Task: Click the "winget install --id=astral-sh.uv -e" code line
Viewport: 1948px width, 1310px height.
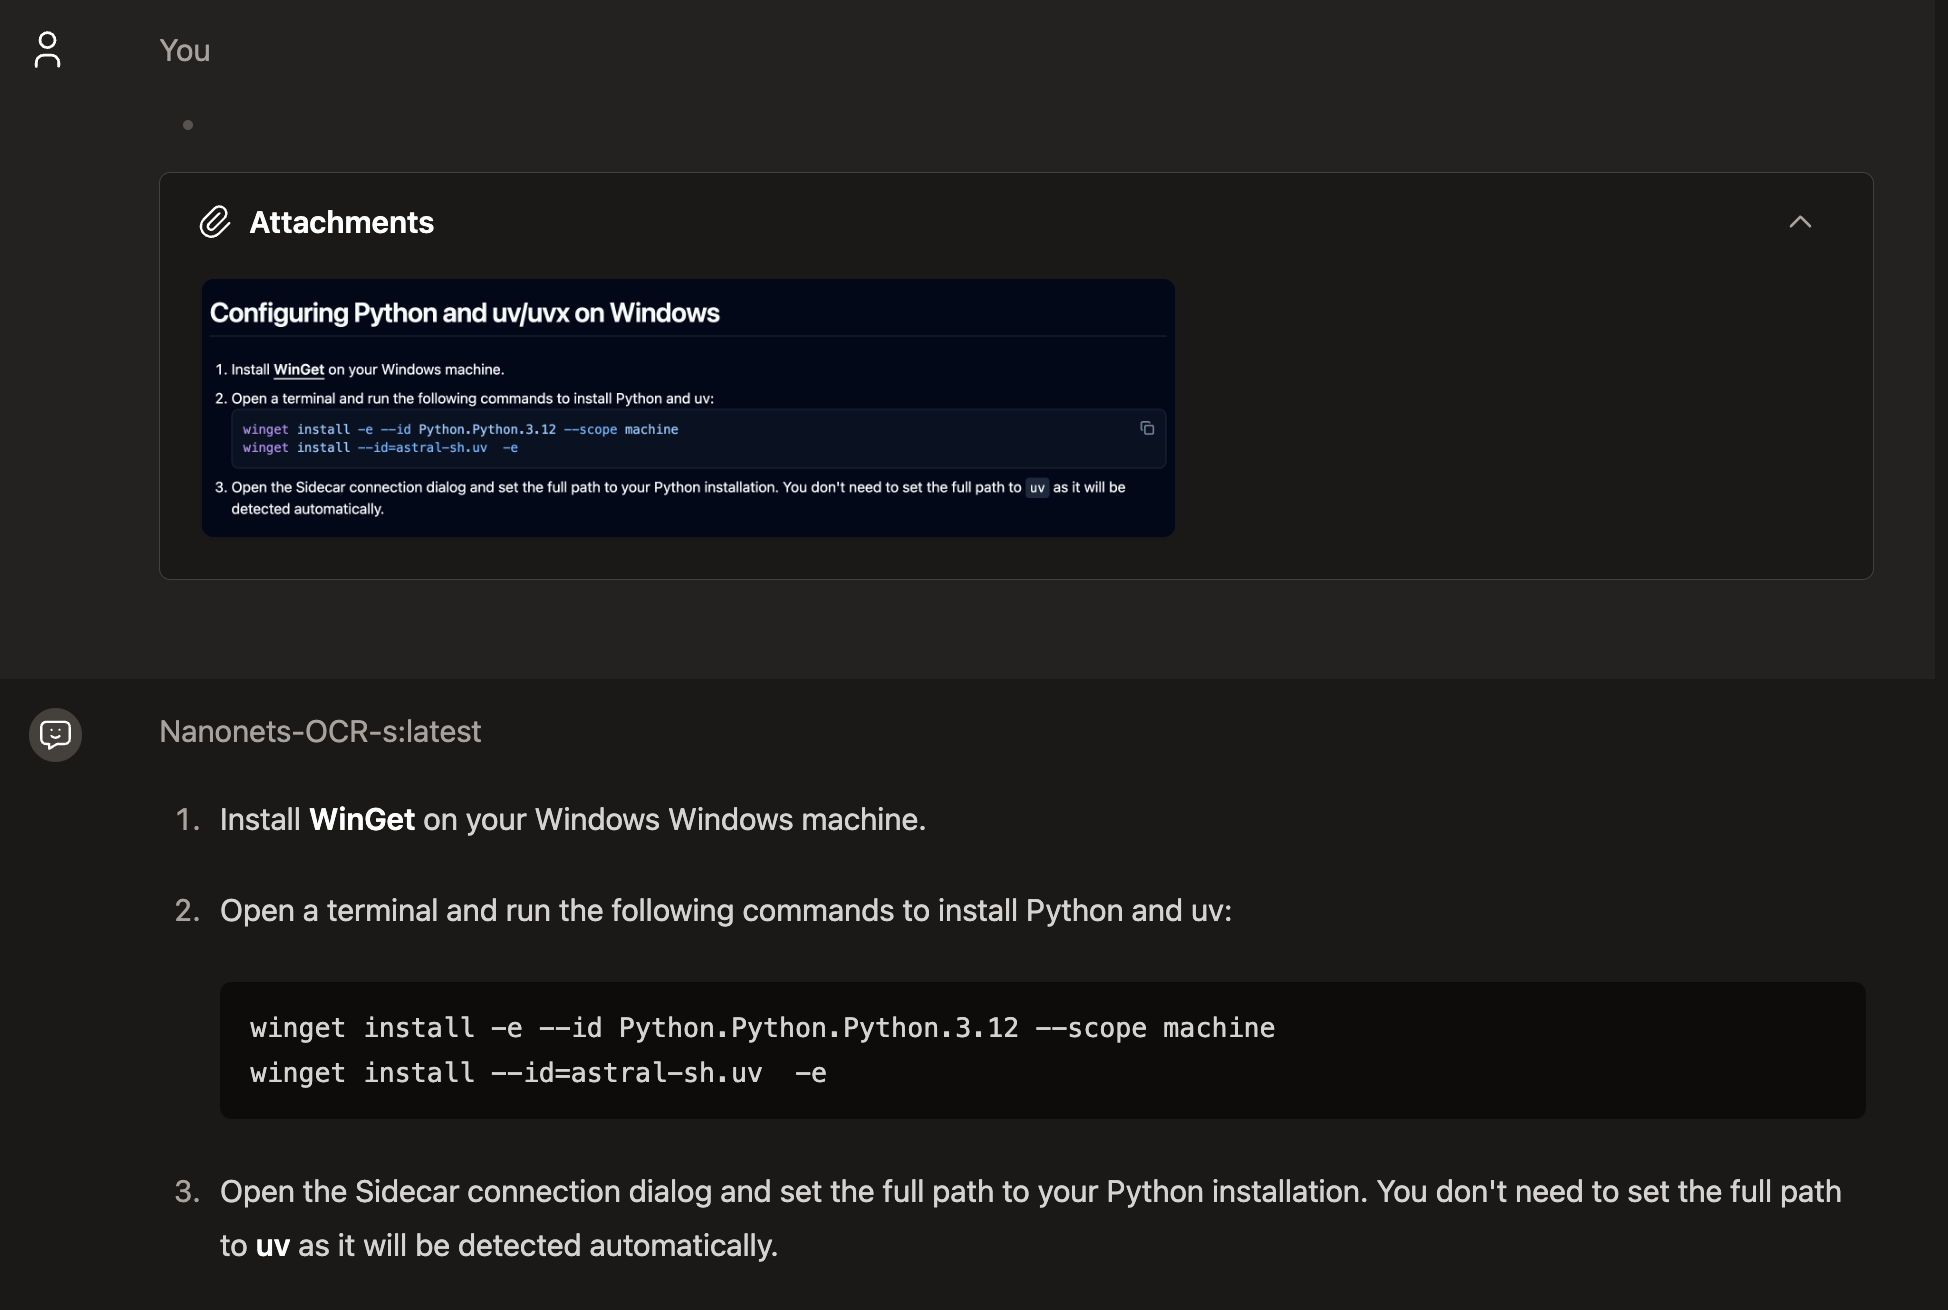Action: coord(538,1073)
